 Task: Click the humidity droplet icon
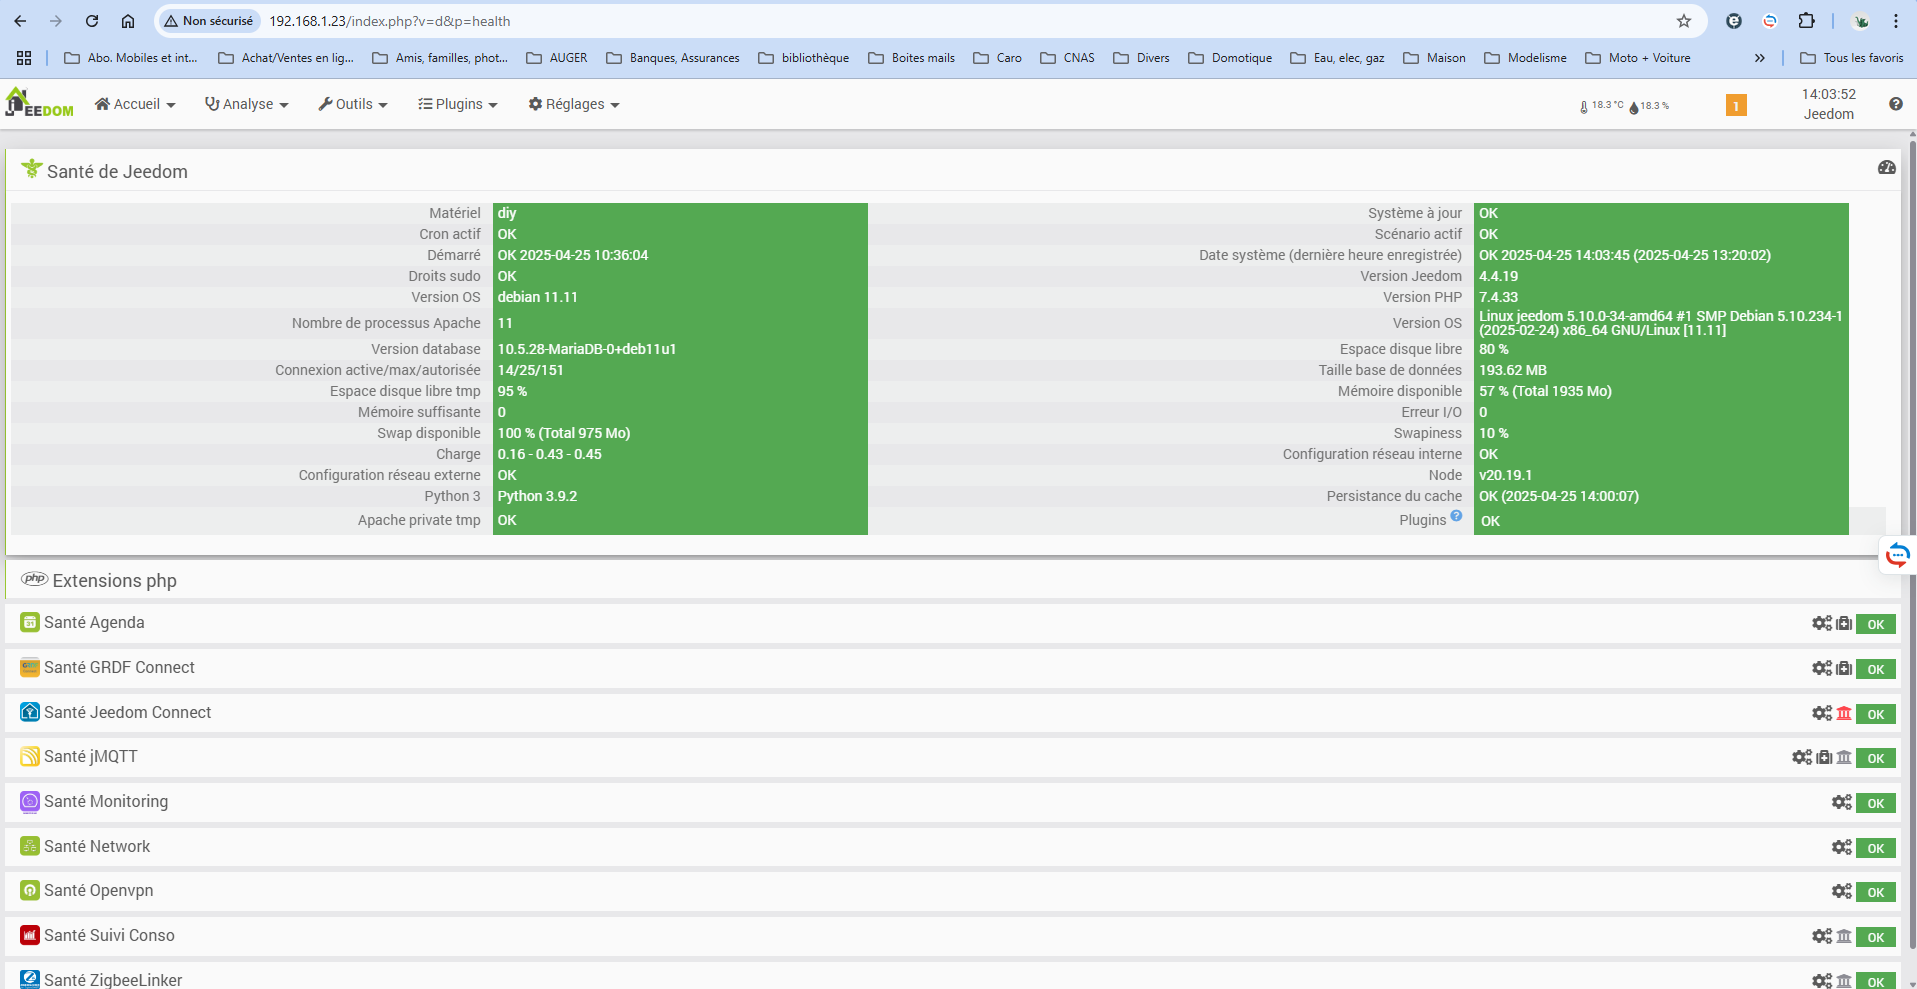(1634, 107)
